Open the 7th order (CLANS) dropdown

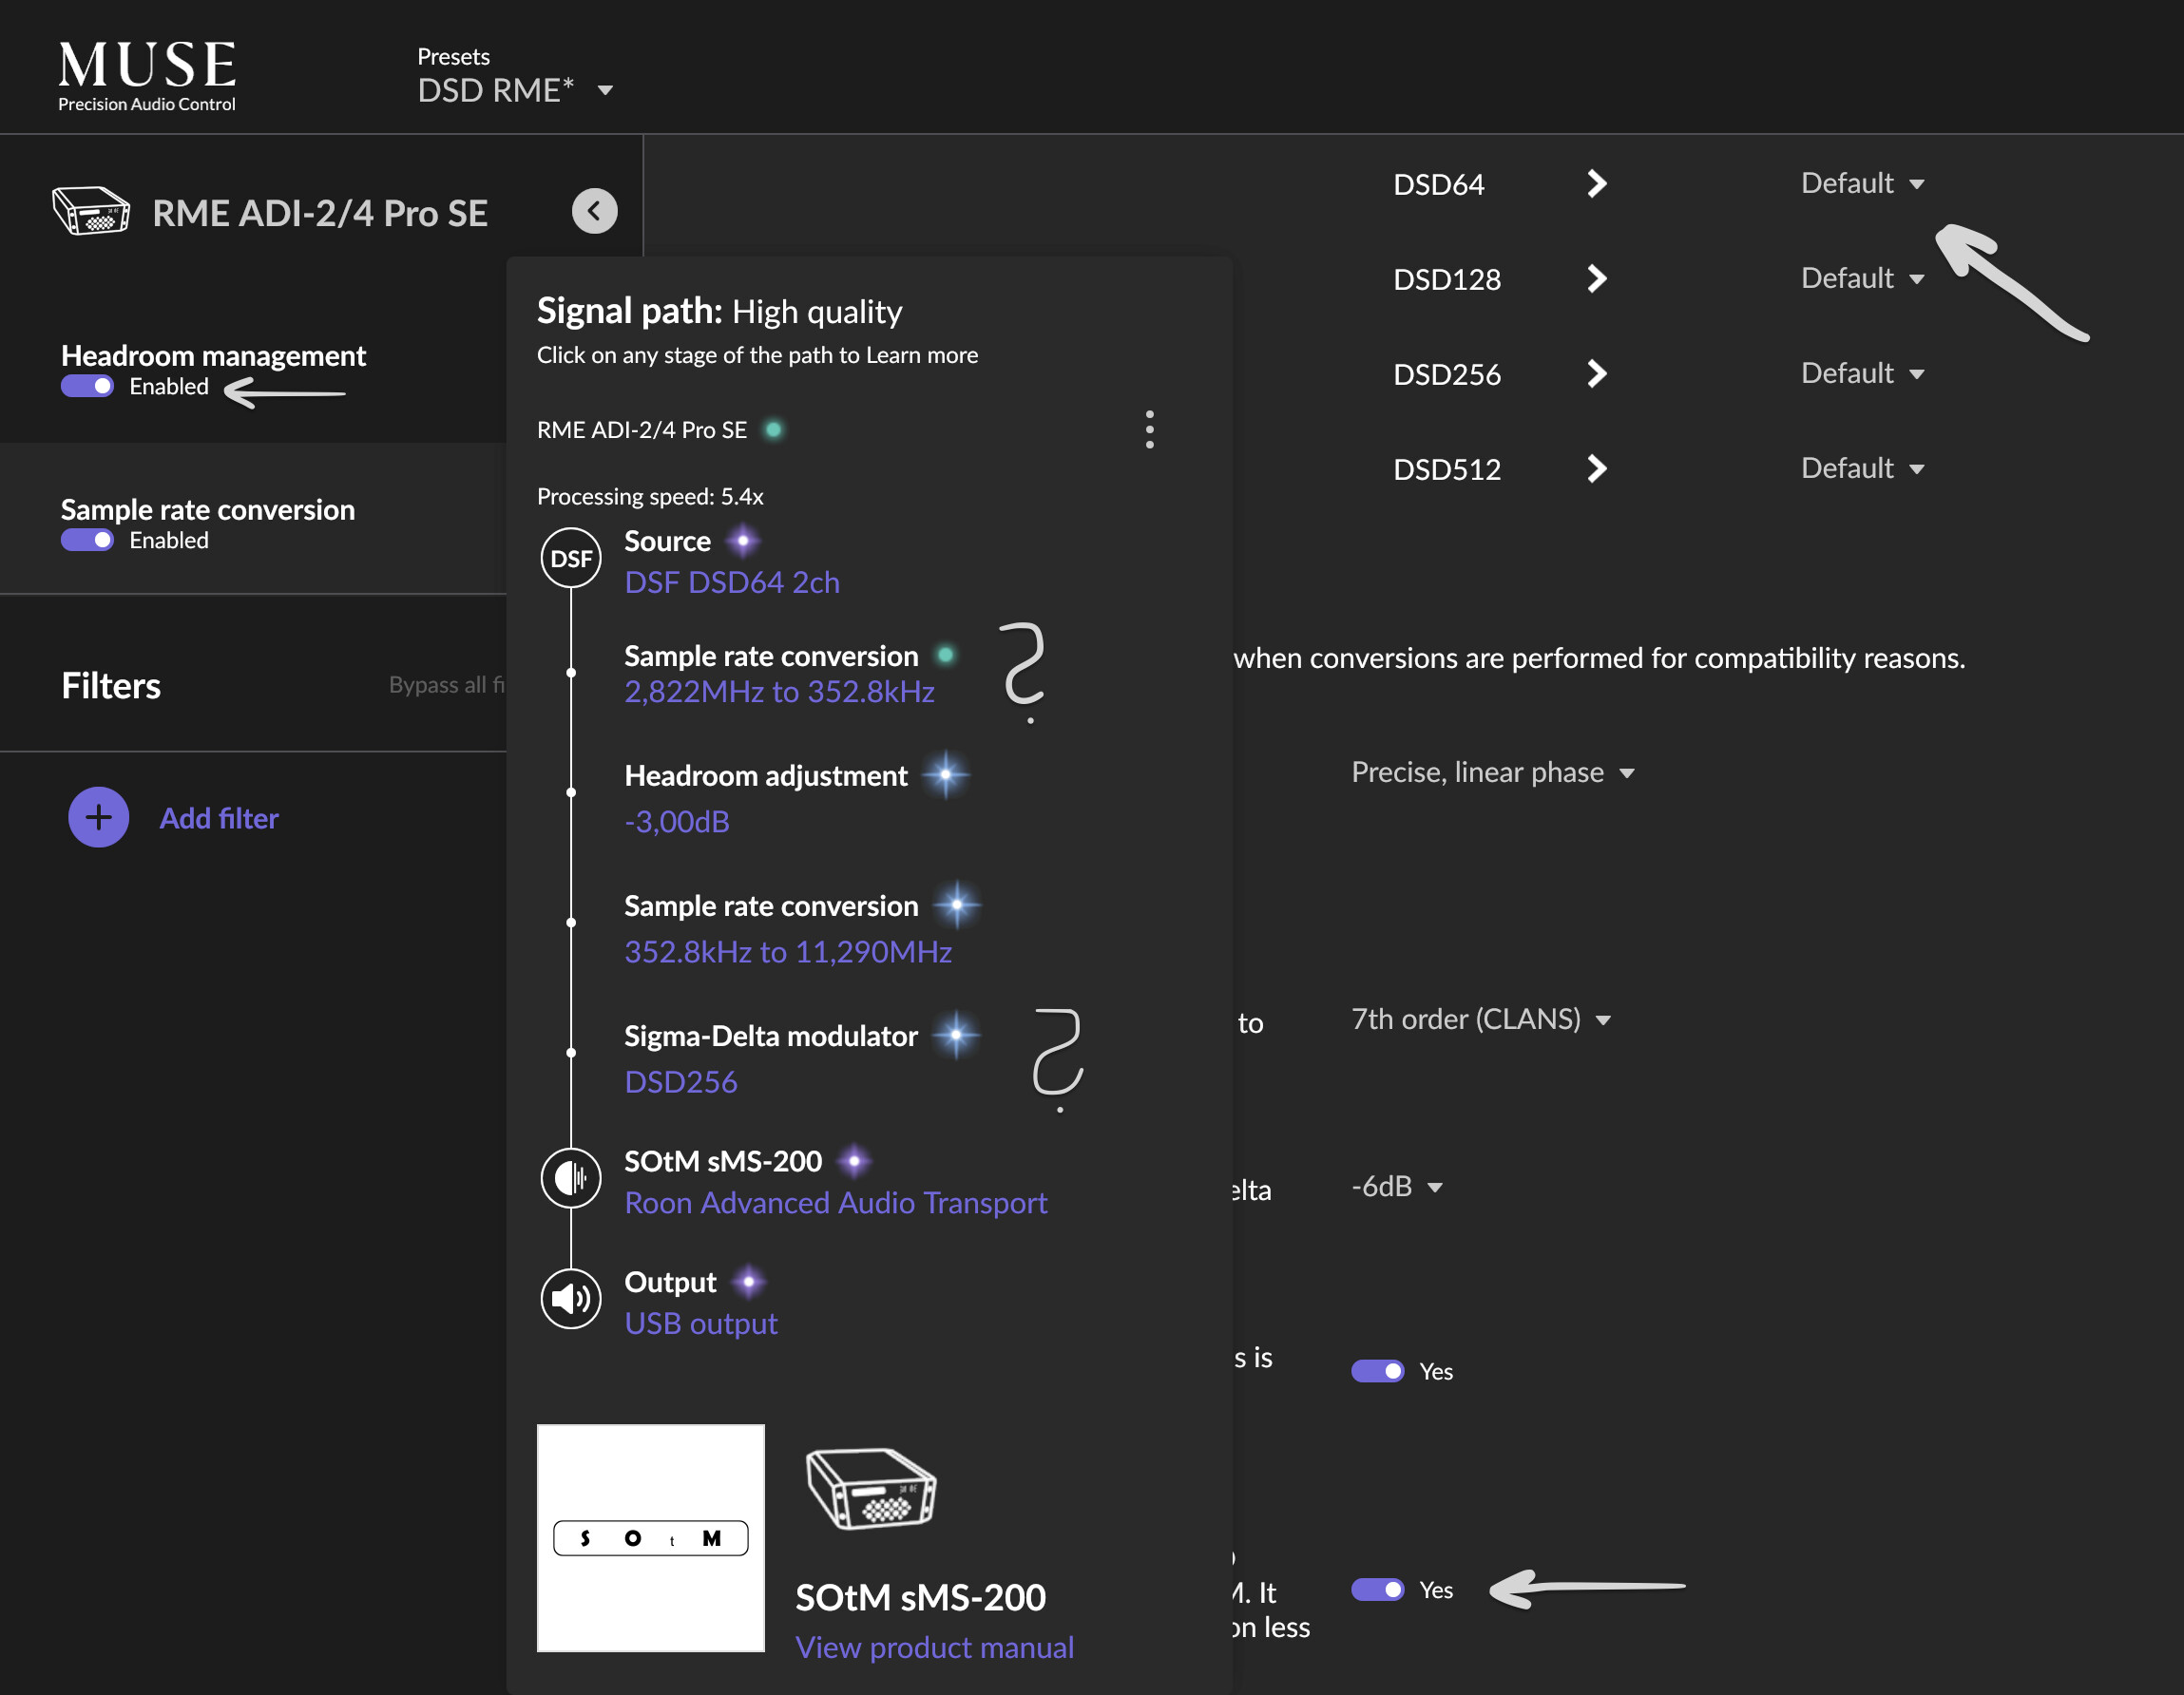(x=1480, y=1019)
